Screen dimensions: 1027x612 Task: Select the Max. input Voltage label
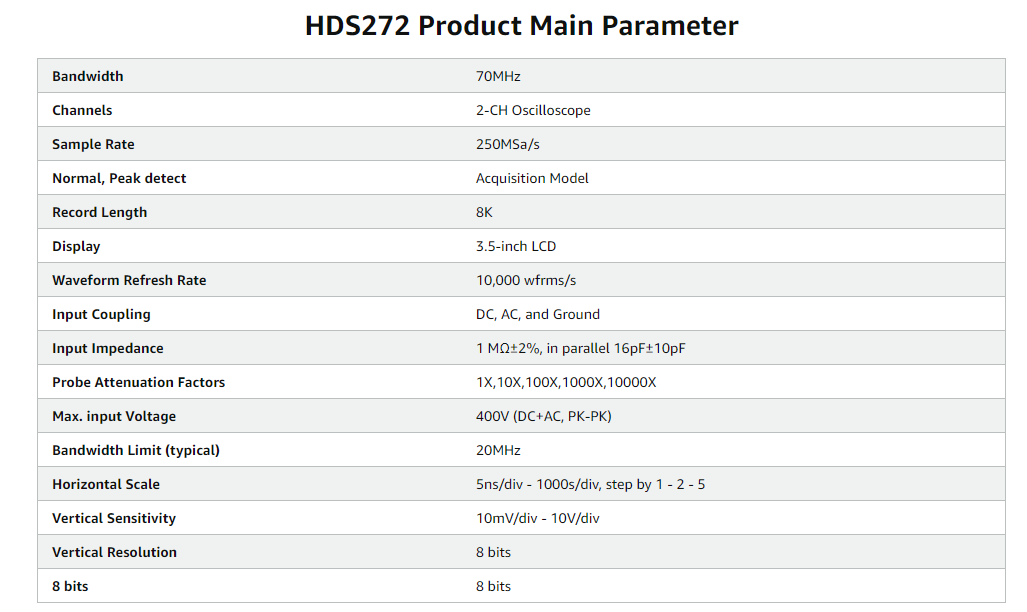click(113, 416)
